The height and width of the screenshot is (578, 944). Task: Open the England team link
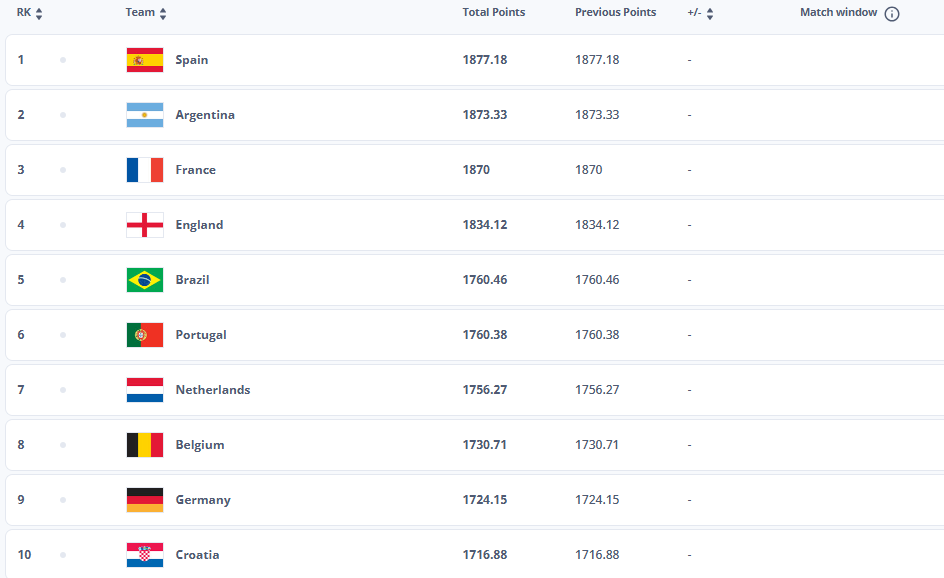[199, 225]
